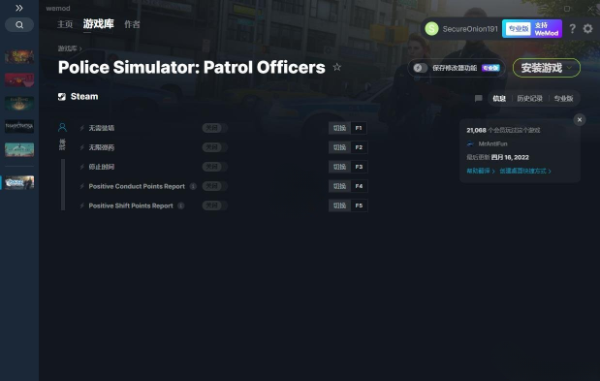Open the sidebar search icon
The image size is (600, 381).
(19, 25)
